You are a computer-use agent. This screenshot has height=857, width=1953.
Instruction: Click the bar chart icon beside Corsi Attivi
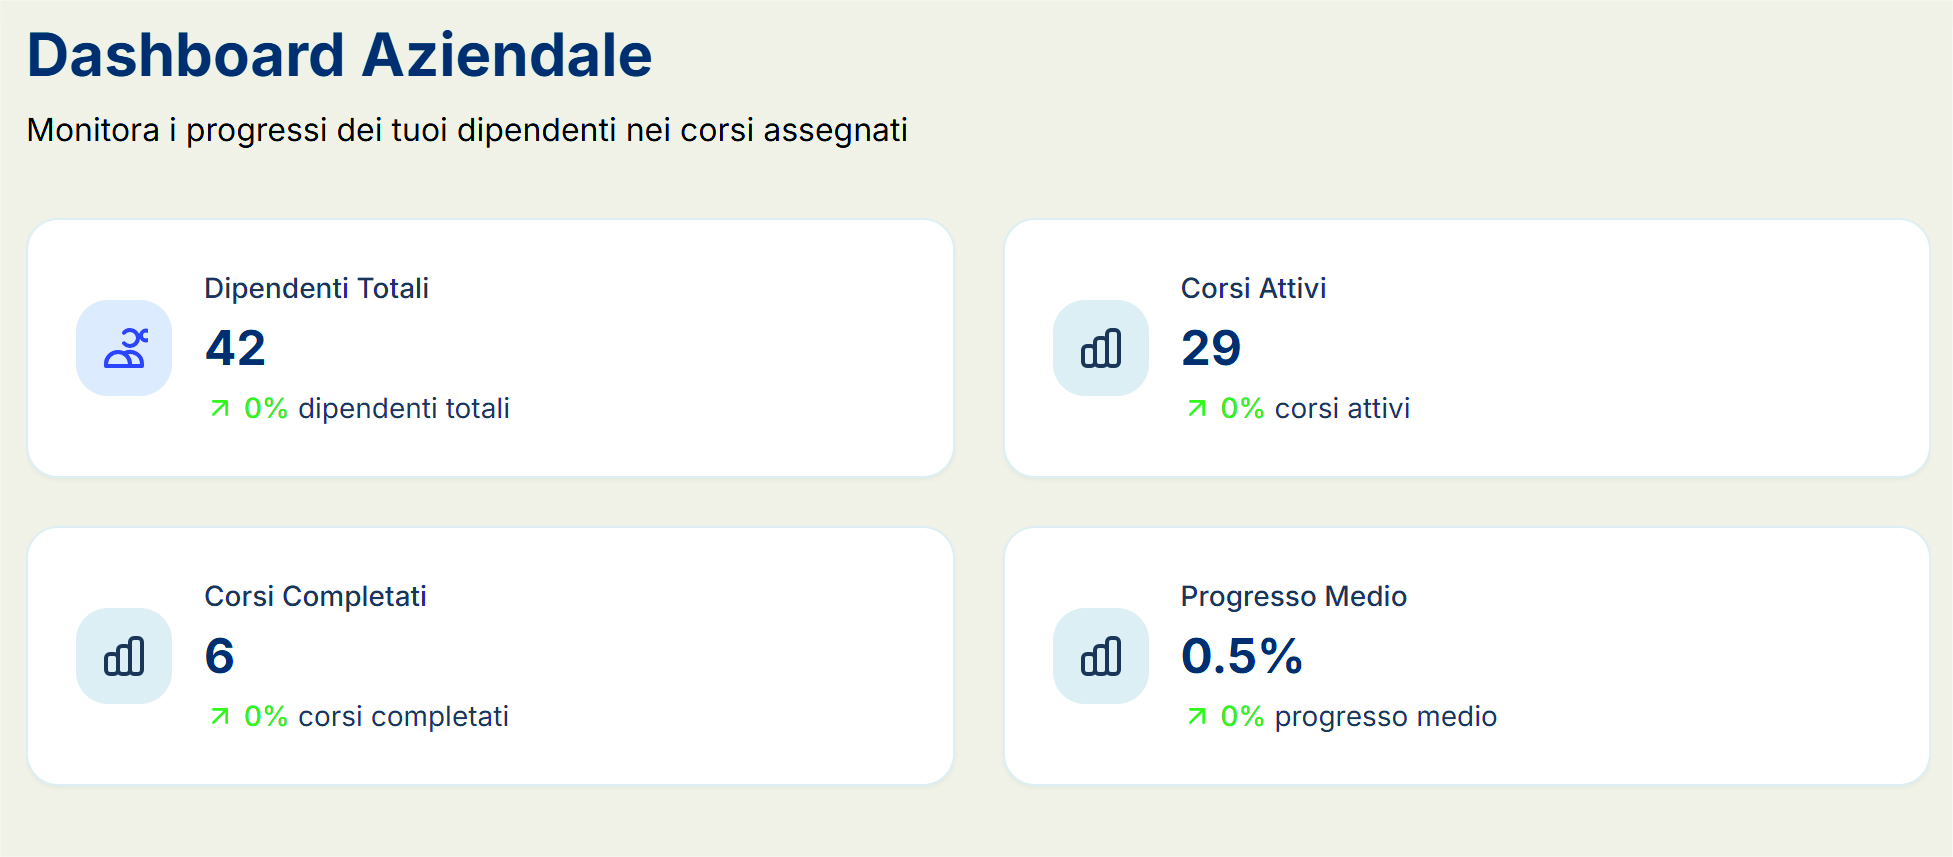point(1101,348)
